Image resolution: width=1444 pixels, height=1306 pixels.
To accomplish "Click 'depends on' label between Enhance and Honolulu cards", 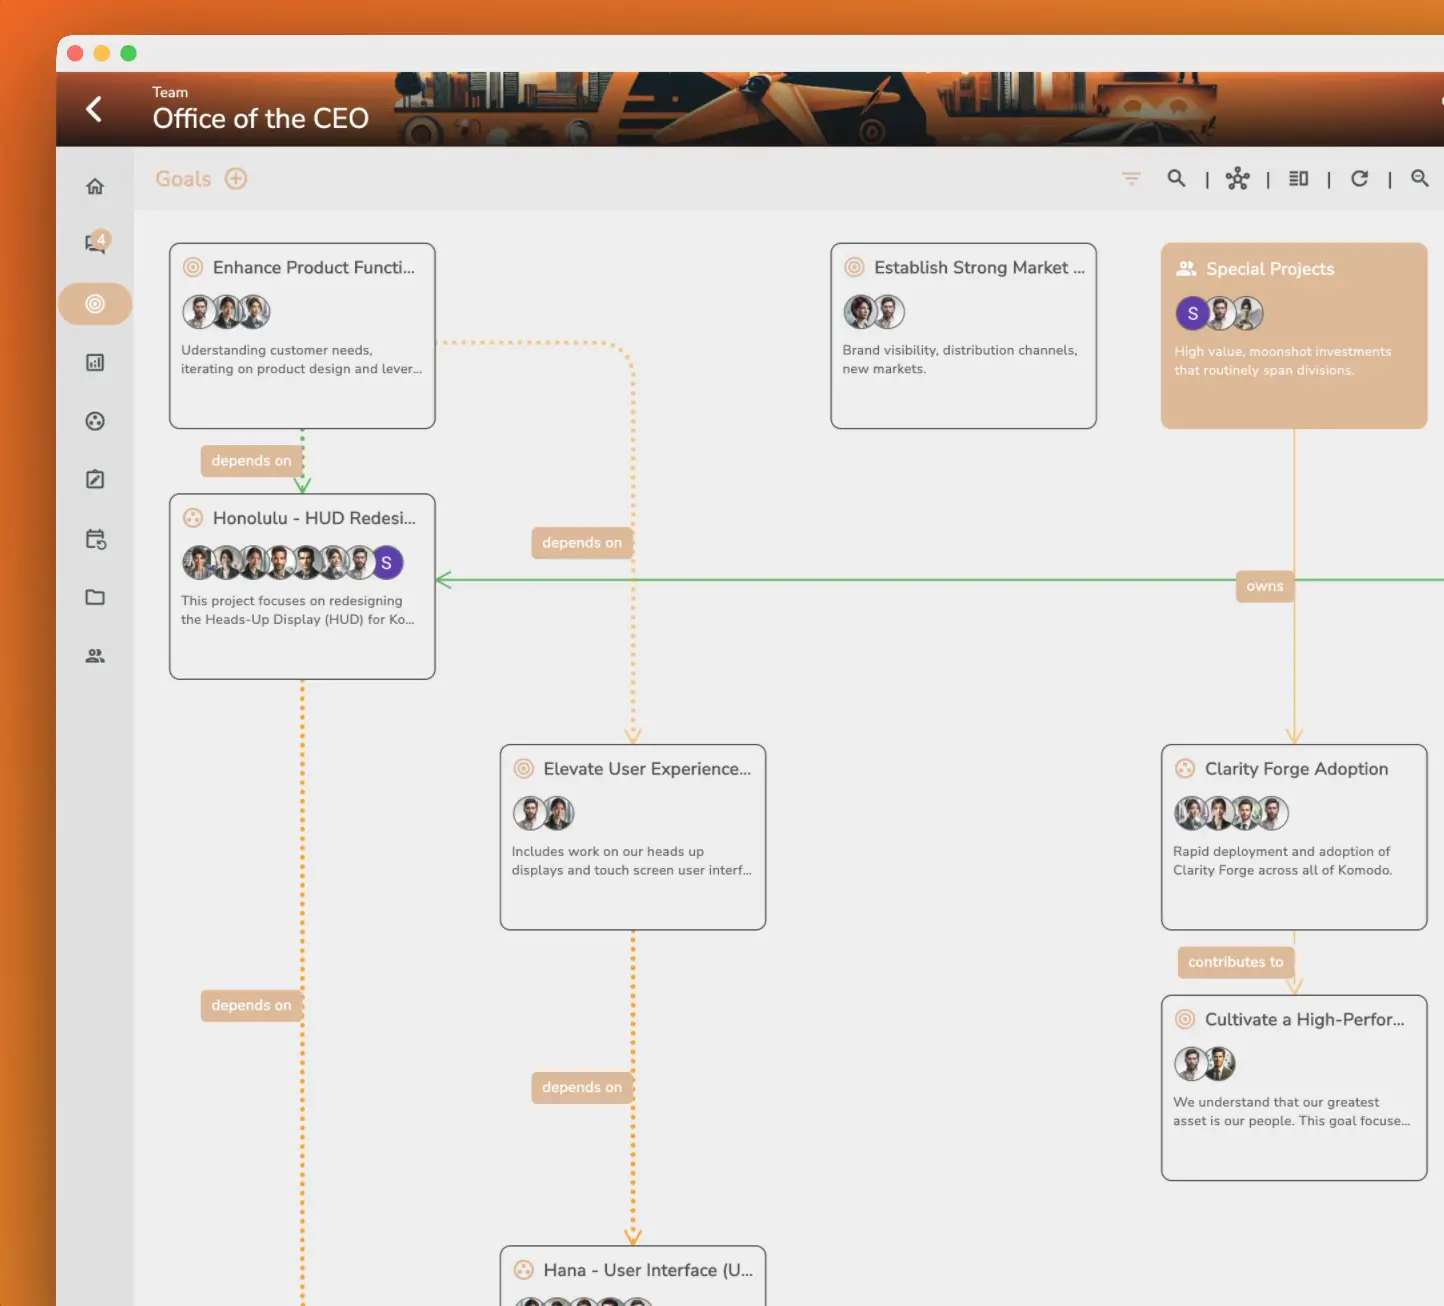I will (x=252, y=461).
